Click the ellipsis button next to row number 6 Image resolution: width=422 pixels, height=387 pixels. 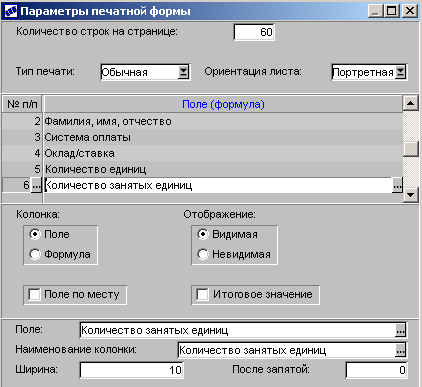[36, 185]
